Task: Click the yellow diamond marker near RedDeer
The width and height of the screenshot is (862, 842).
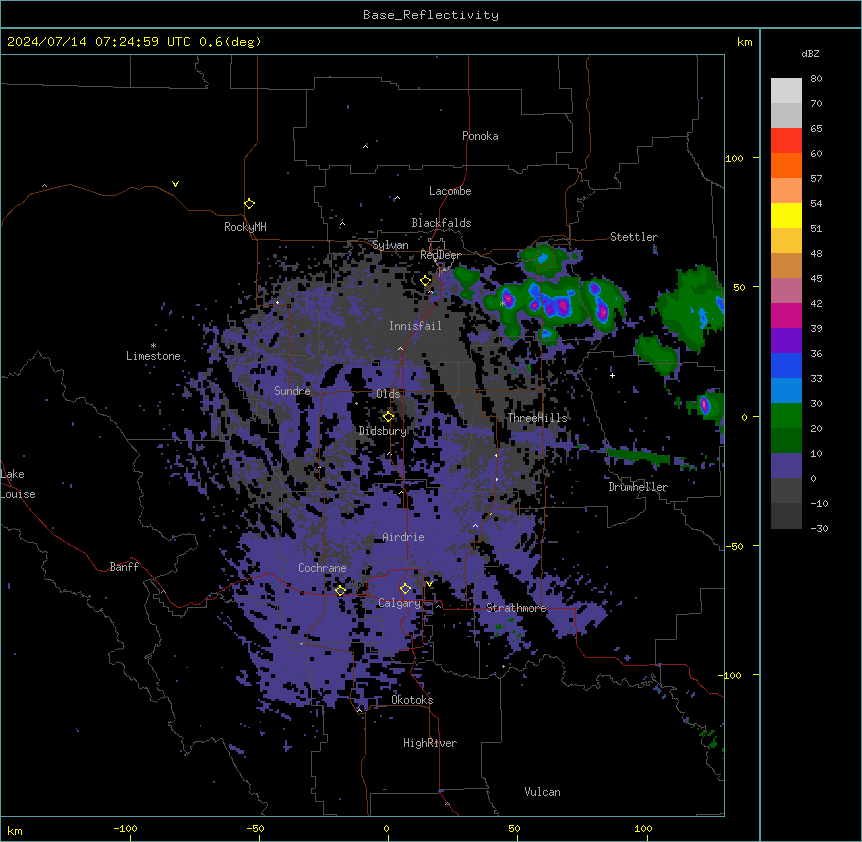Action: [x=426, y=281]
